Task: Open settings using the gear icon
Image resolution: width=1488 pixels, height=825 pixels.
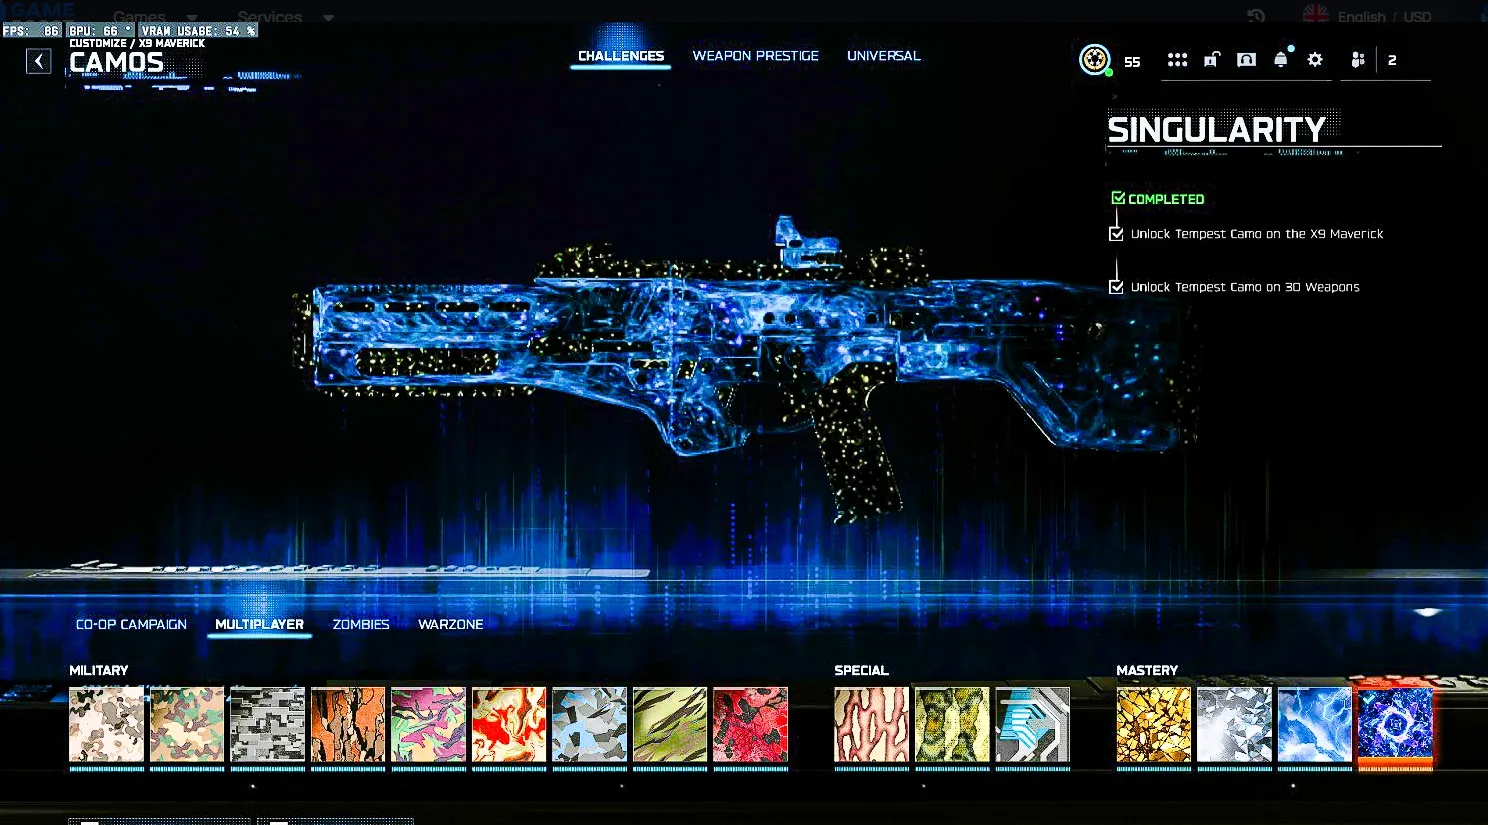Action: (1314, 59)
